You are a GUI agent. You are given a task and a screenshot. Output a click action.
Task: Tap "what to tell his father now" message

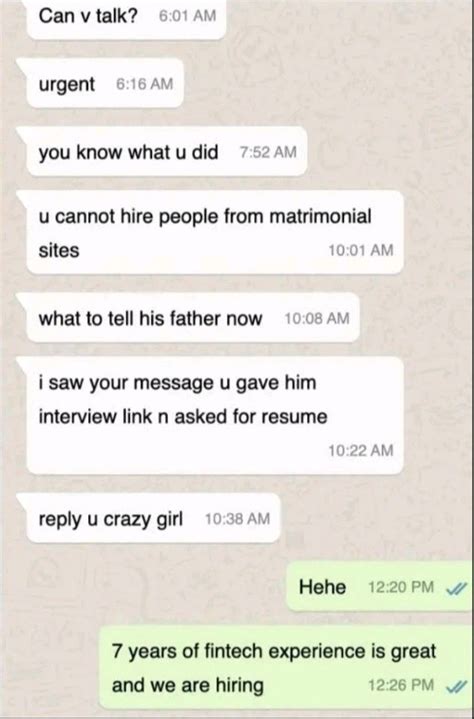point(193,317)
